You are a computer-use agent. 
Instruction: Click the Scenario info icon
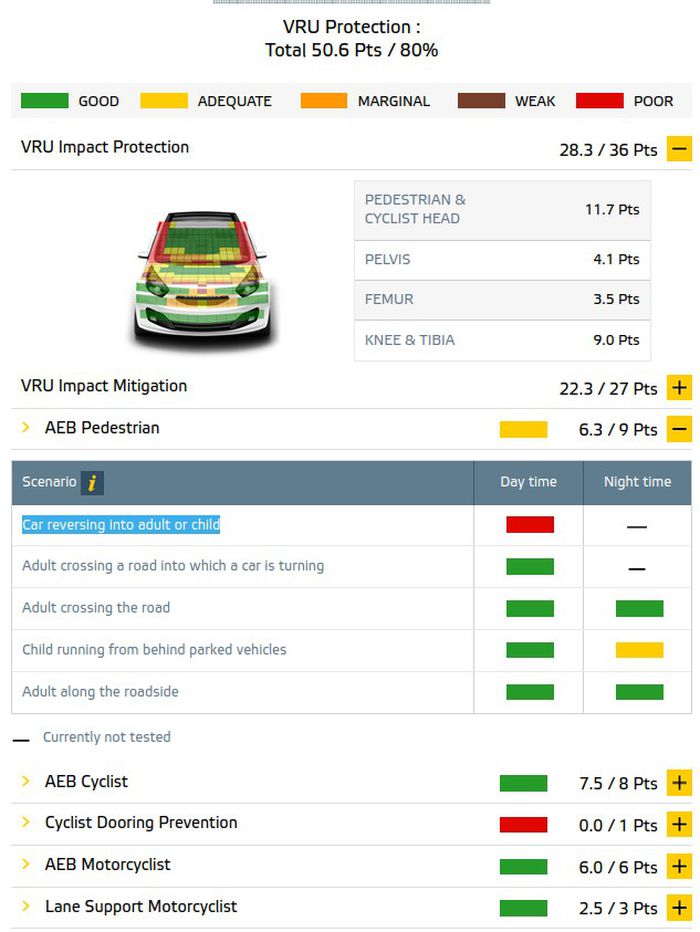[x=93, y=483]
